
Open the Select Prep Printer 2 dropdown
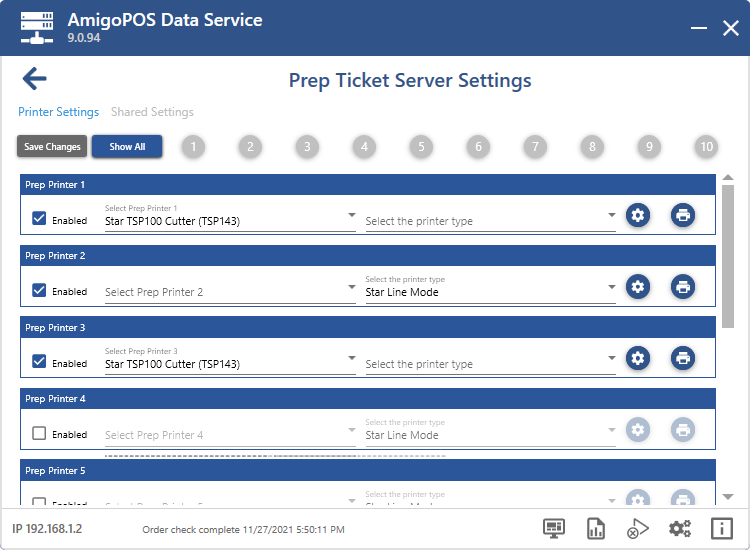(230, 289)
